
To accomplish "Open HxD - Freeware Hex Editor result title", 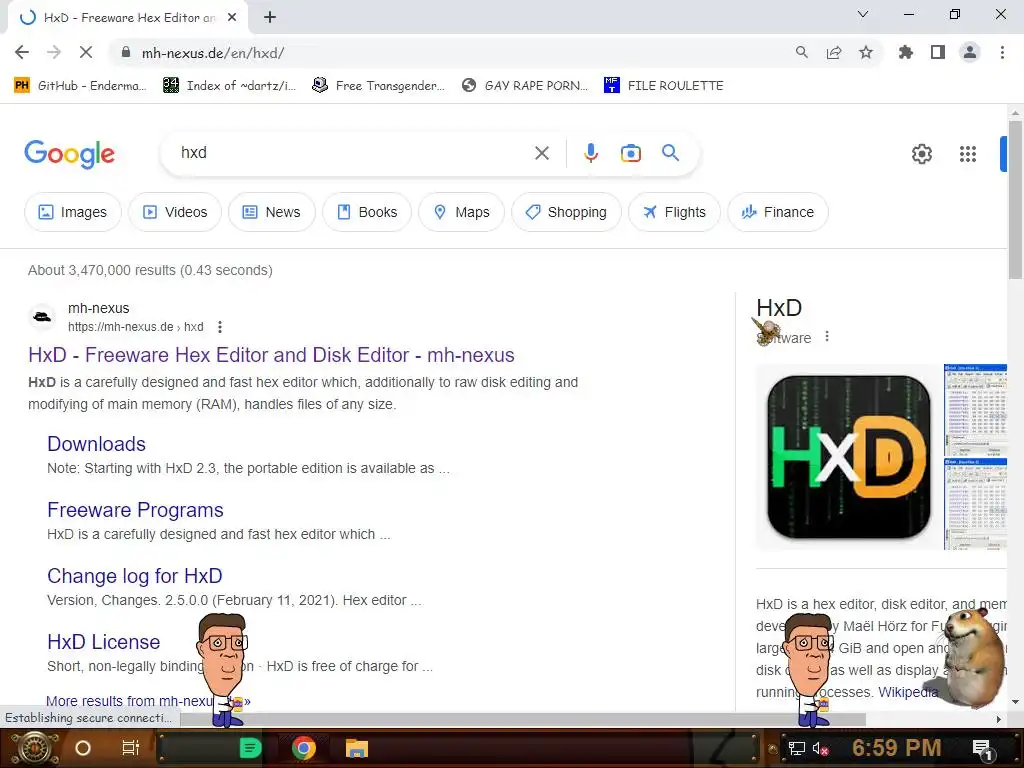I will (271, 355).
